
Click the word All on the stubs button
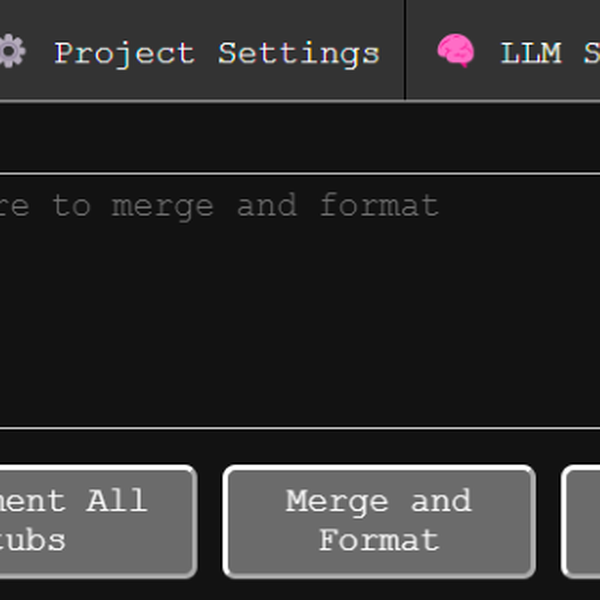click(116, 500)
